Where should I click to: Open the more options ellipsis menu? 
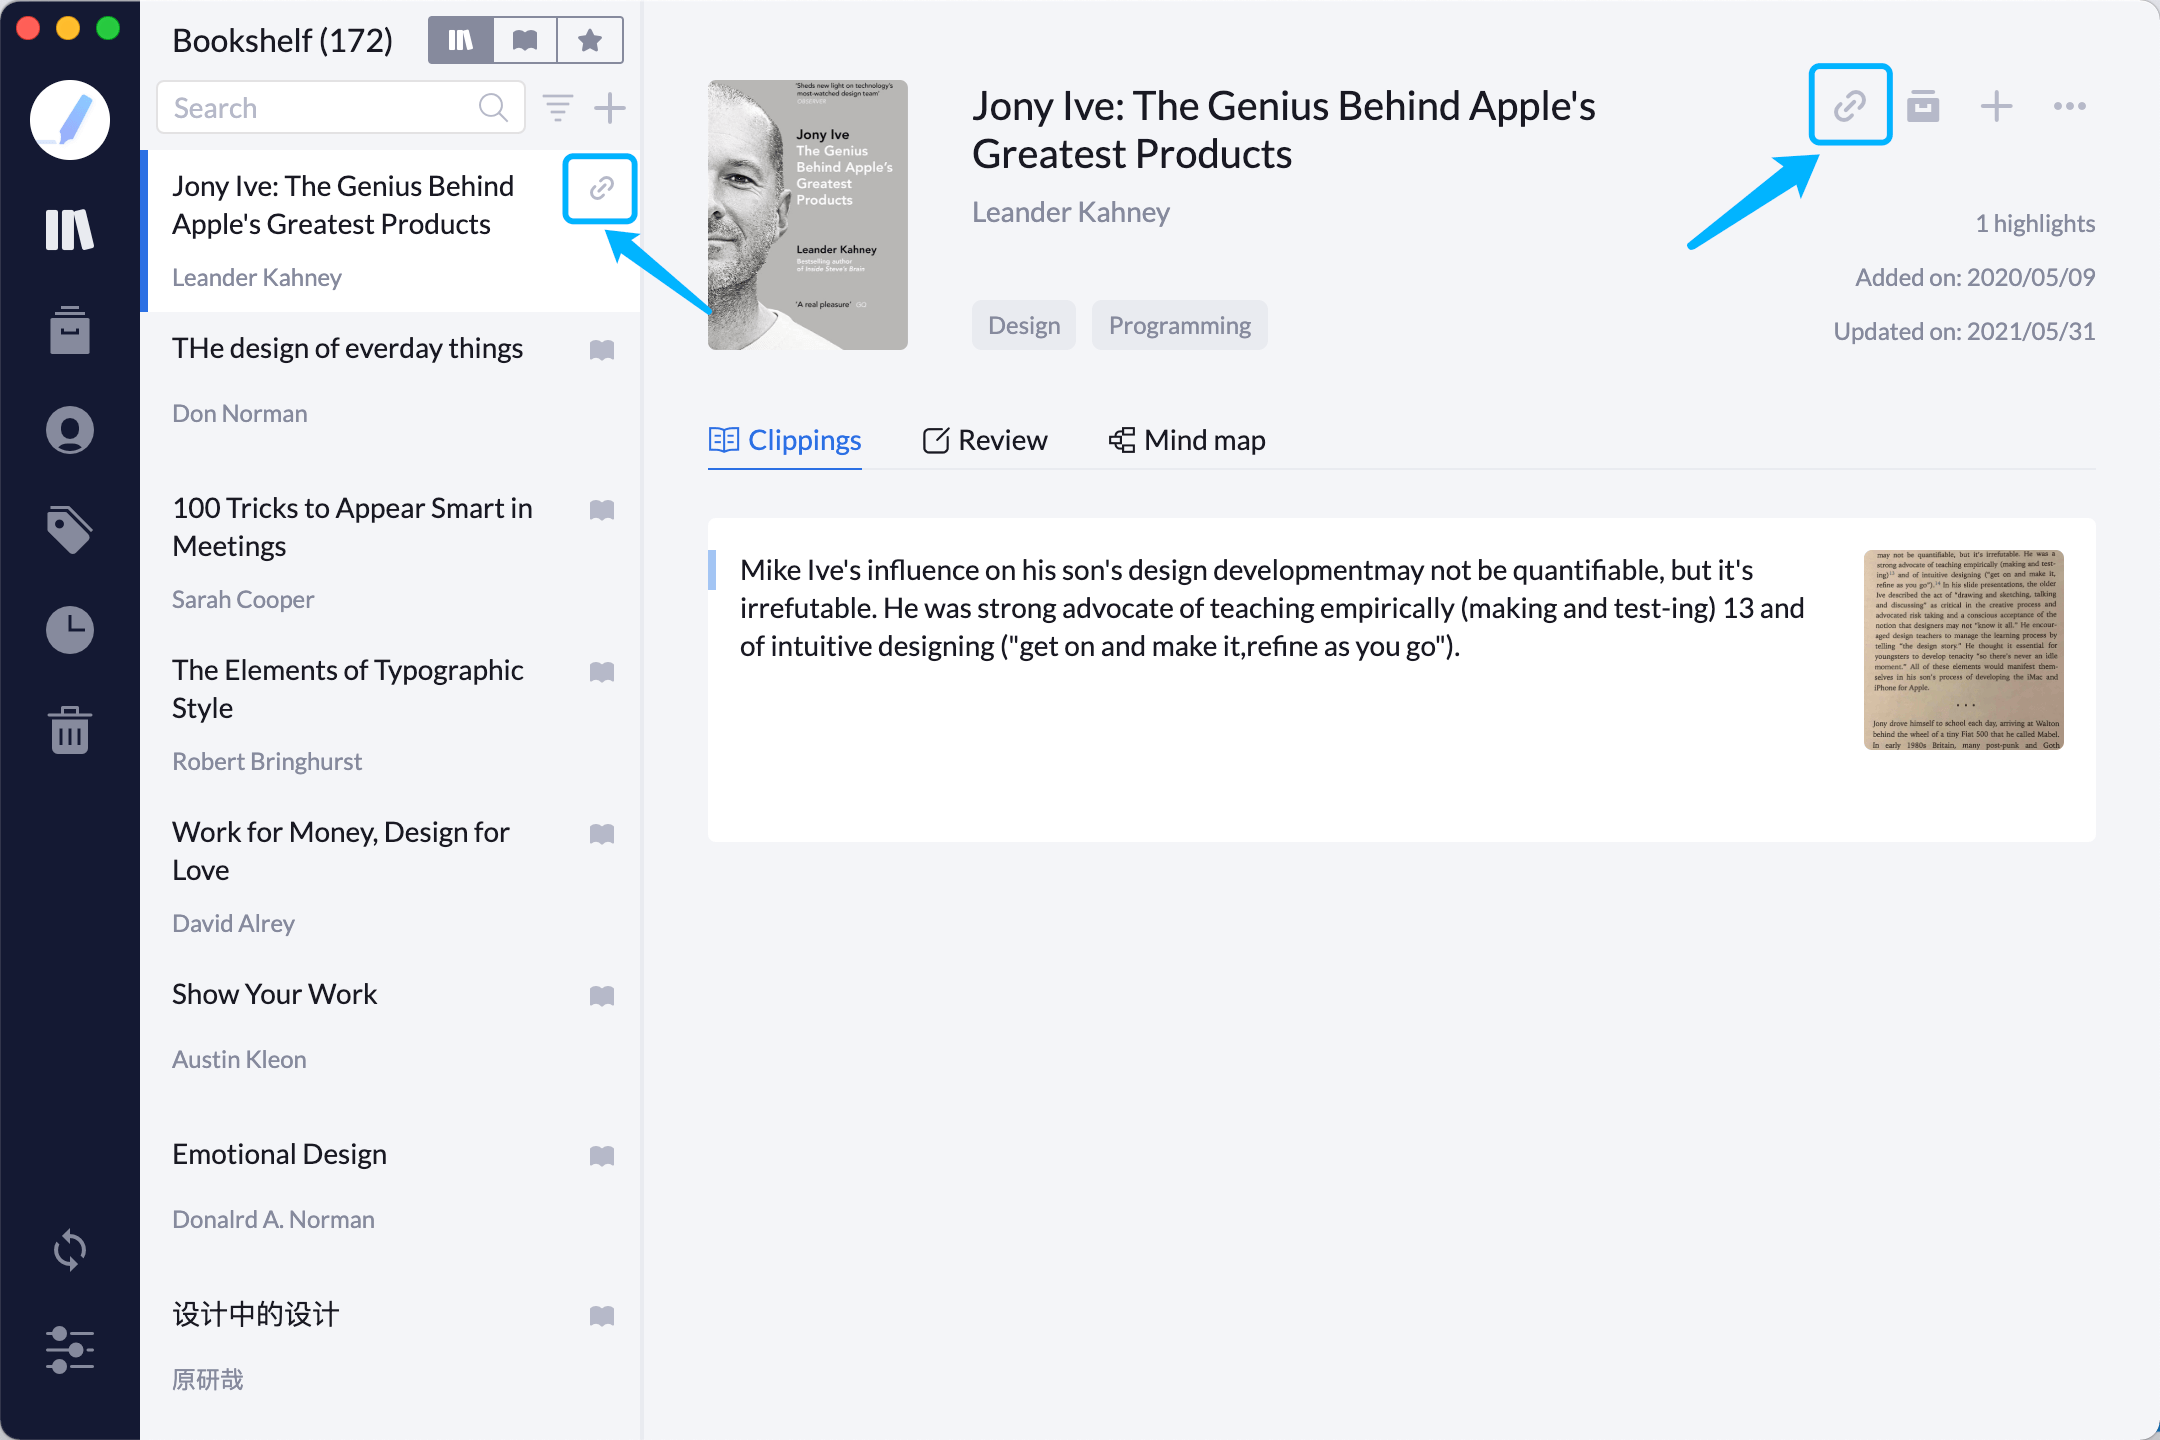click(x=2070, y=105)
